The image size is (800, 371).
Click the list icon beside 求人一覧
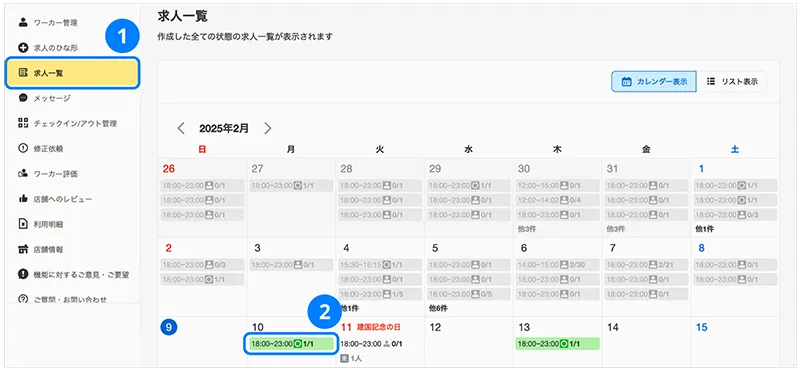[22, 73]
